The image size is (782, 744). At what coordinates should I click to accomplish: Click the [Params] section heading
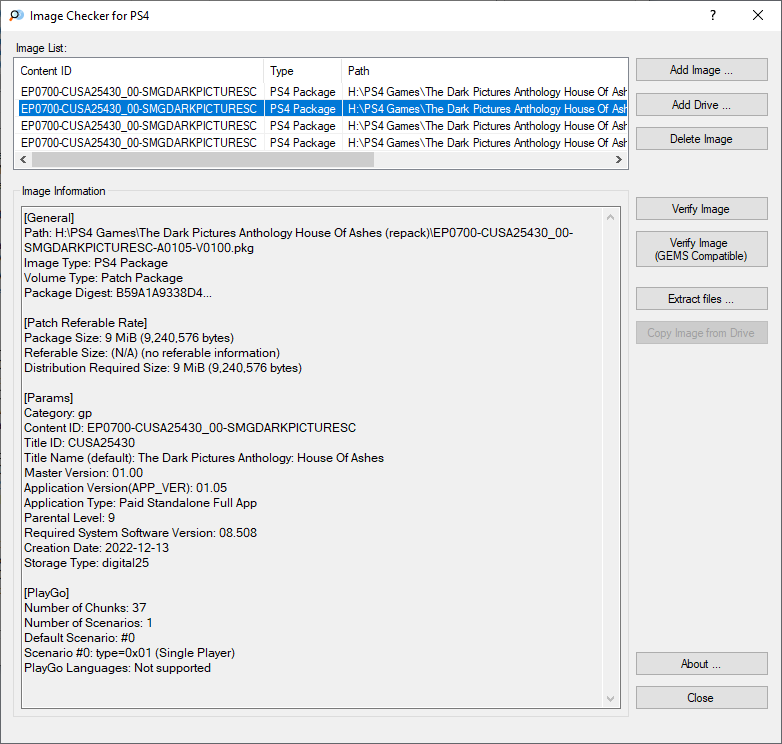click(x=48, y=398)
